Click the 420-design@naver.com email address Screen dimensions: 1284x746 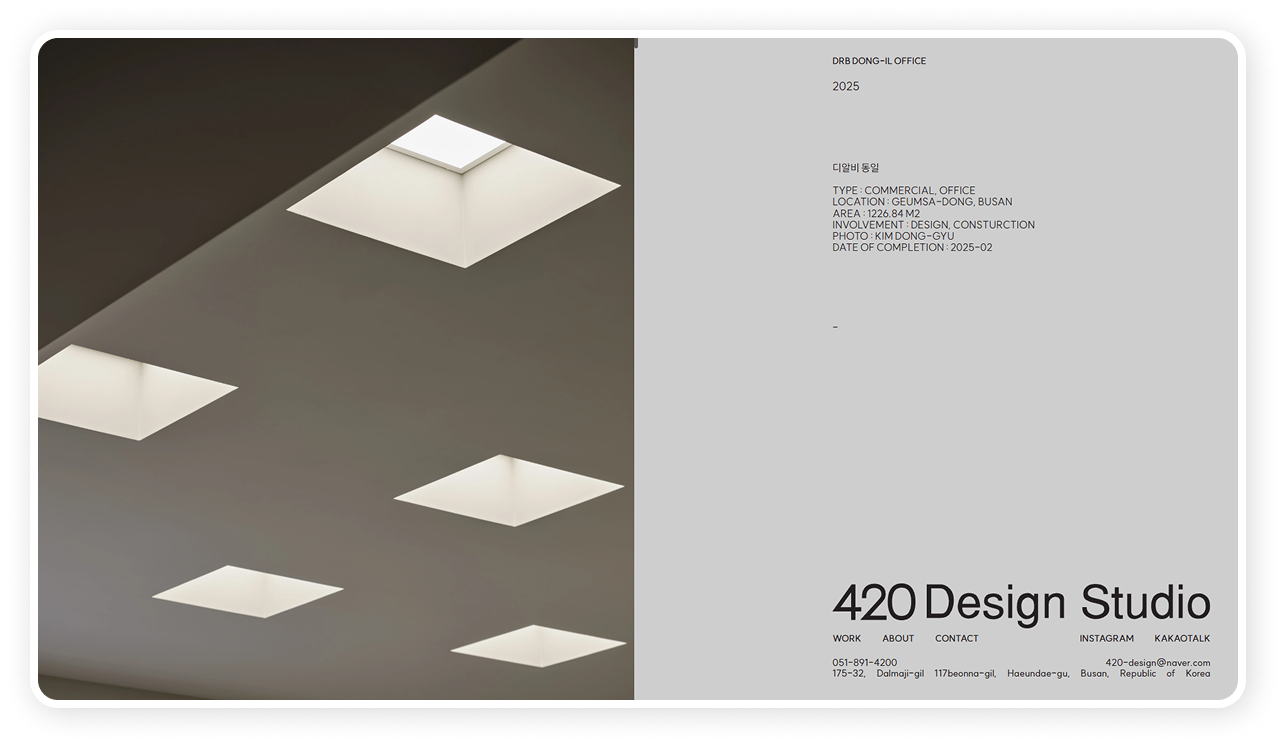tap(1157, 662)
